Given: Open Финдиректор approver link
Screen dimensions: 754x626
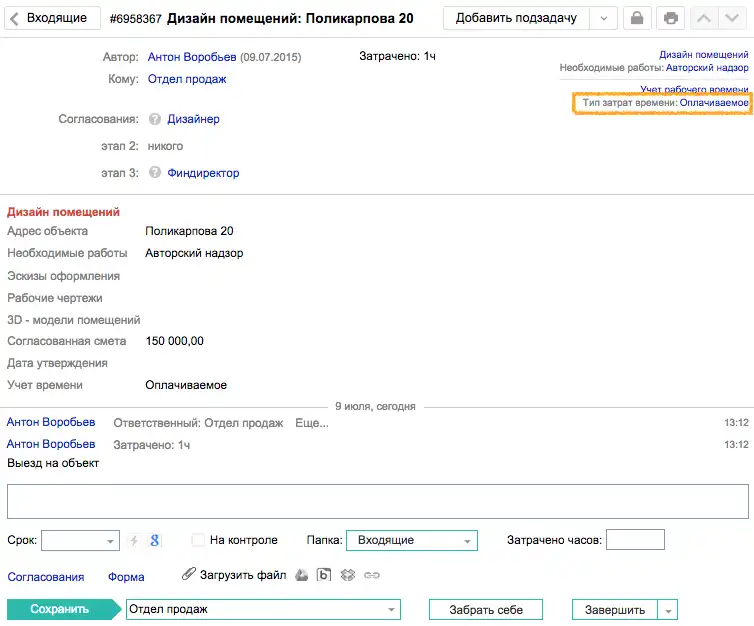Looking at the screenshot, I should [x=203, y=173].
